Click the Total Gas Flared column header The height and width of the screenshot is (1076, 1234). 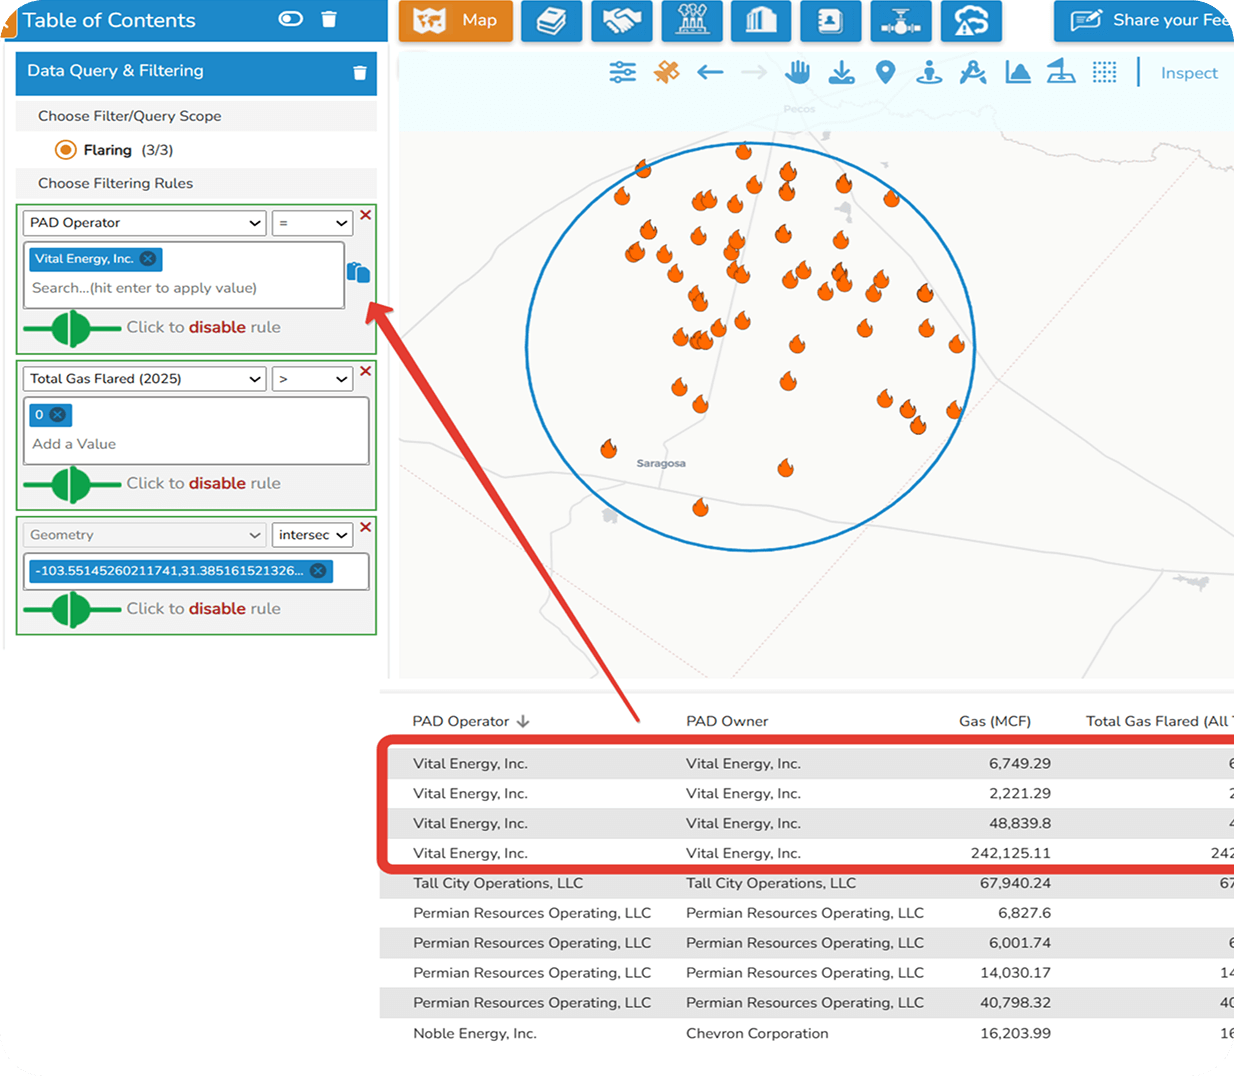pyautogui.click(x=1159, y=721)
